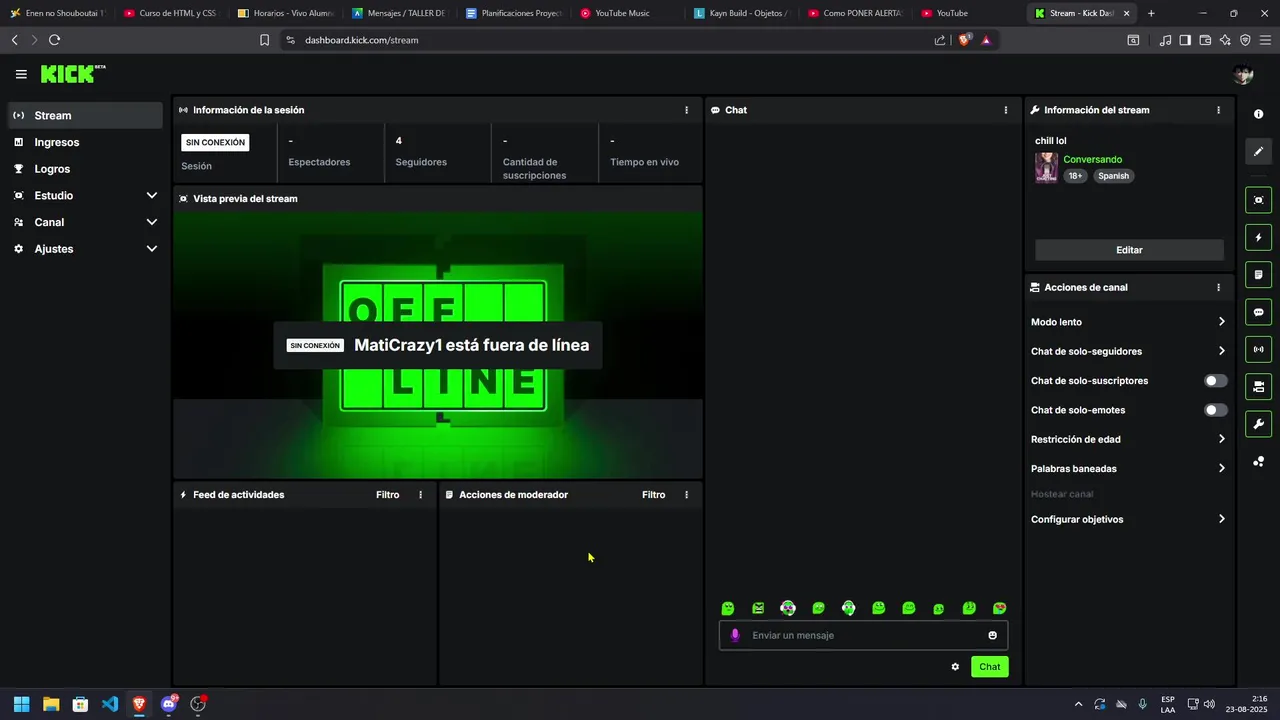Click the Brave Shields icon in the address bar
The width and height of the screenshot is (1280, 720).
pos(964,40)
